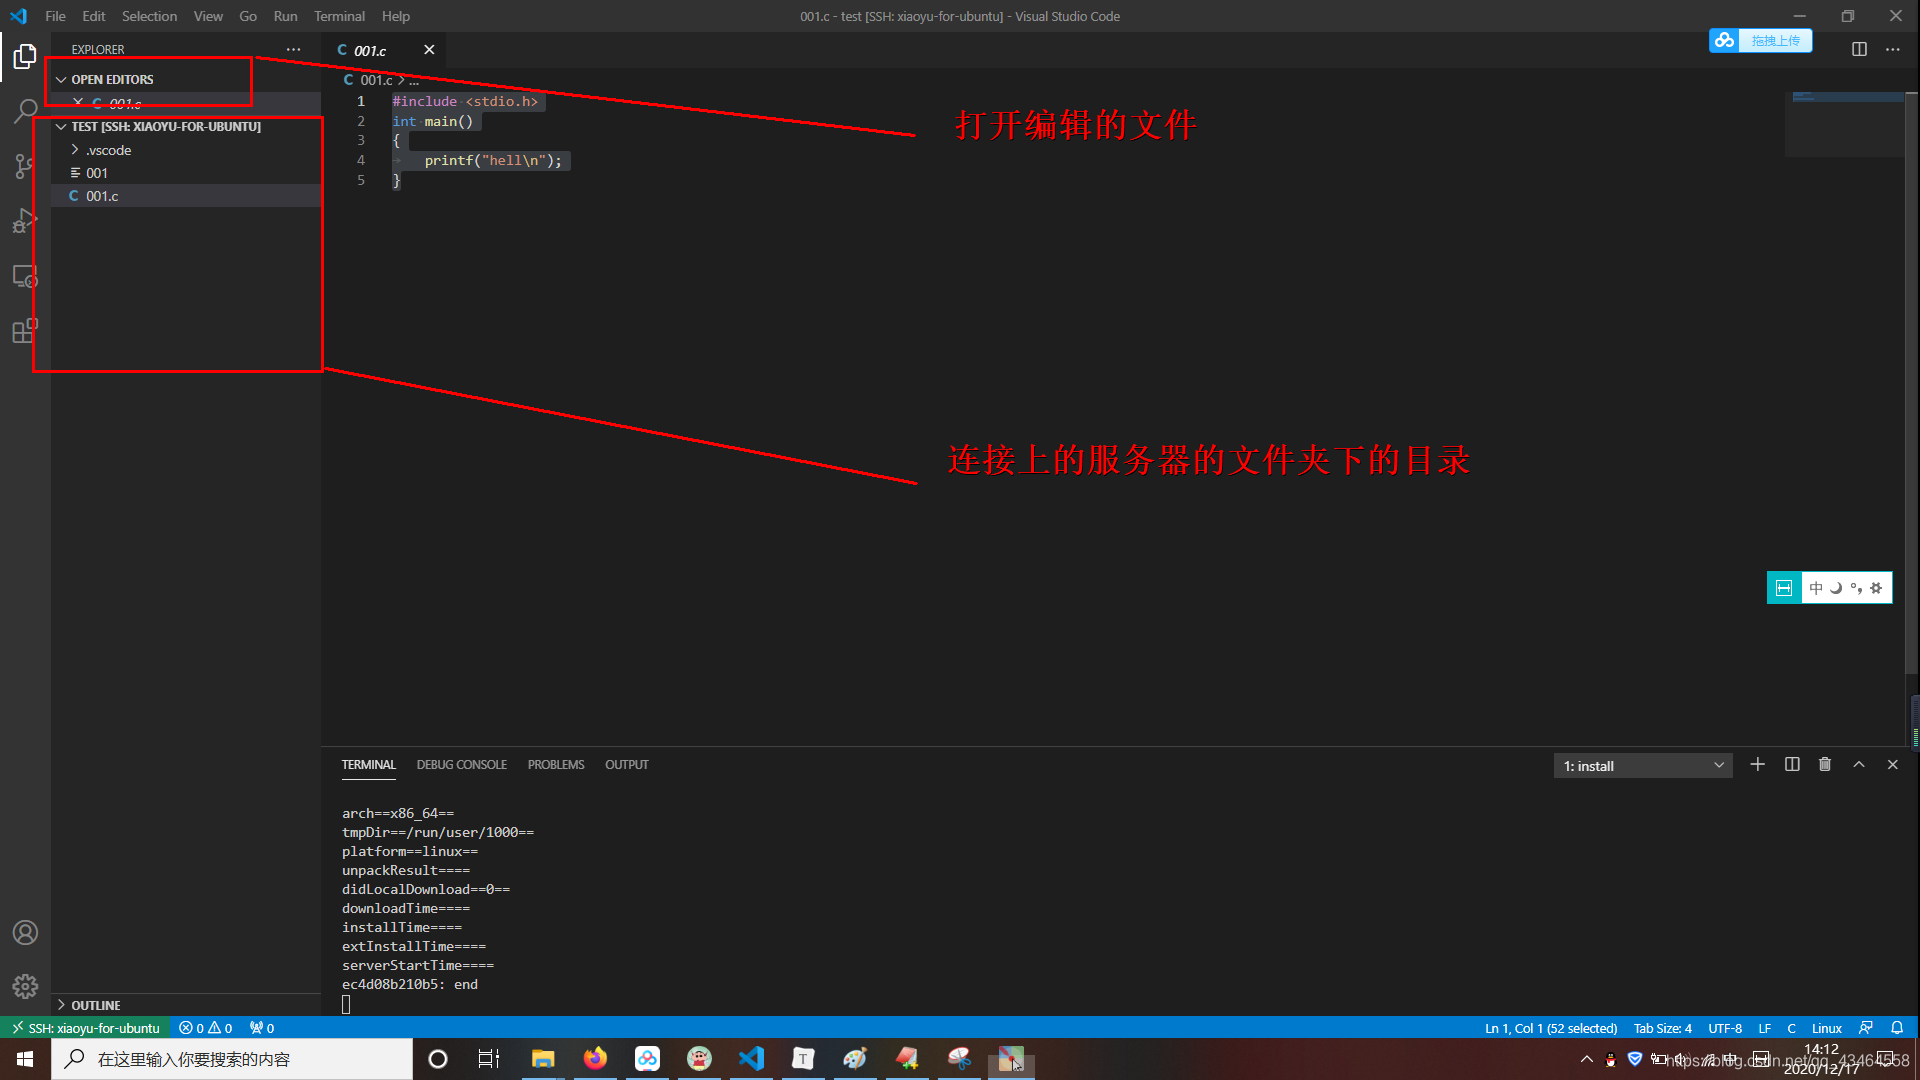Open the Run menu
The image size is (1920, 1080).
(285, 16)
